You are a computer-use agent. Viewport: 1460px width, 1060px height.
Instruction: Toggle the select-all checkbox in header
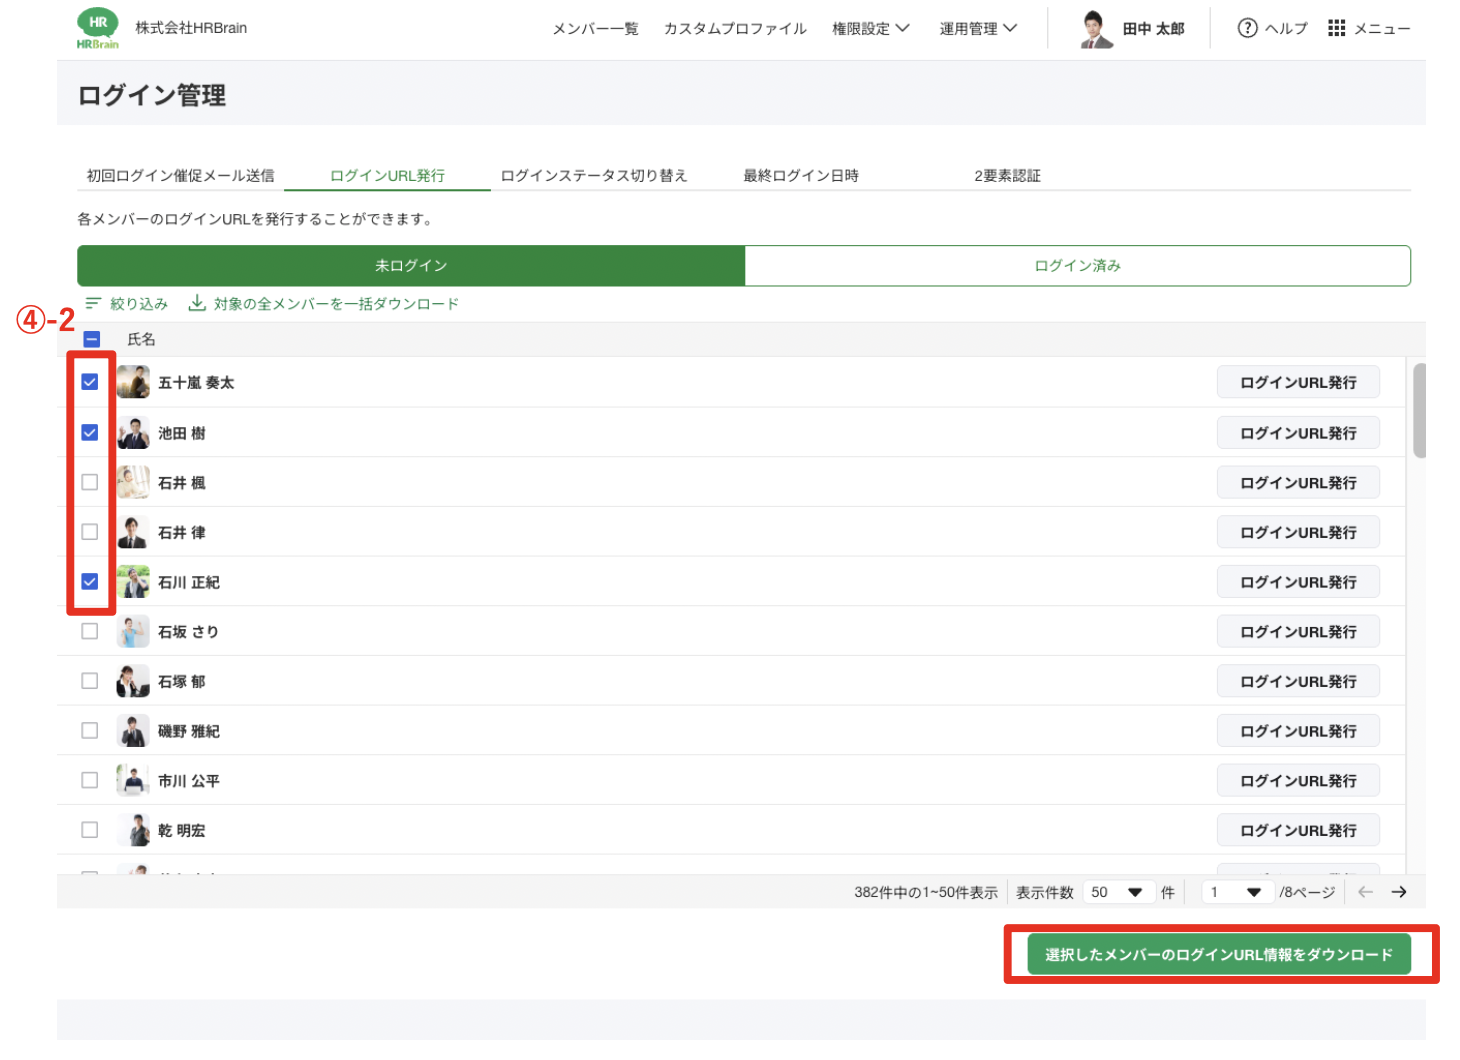92,340
